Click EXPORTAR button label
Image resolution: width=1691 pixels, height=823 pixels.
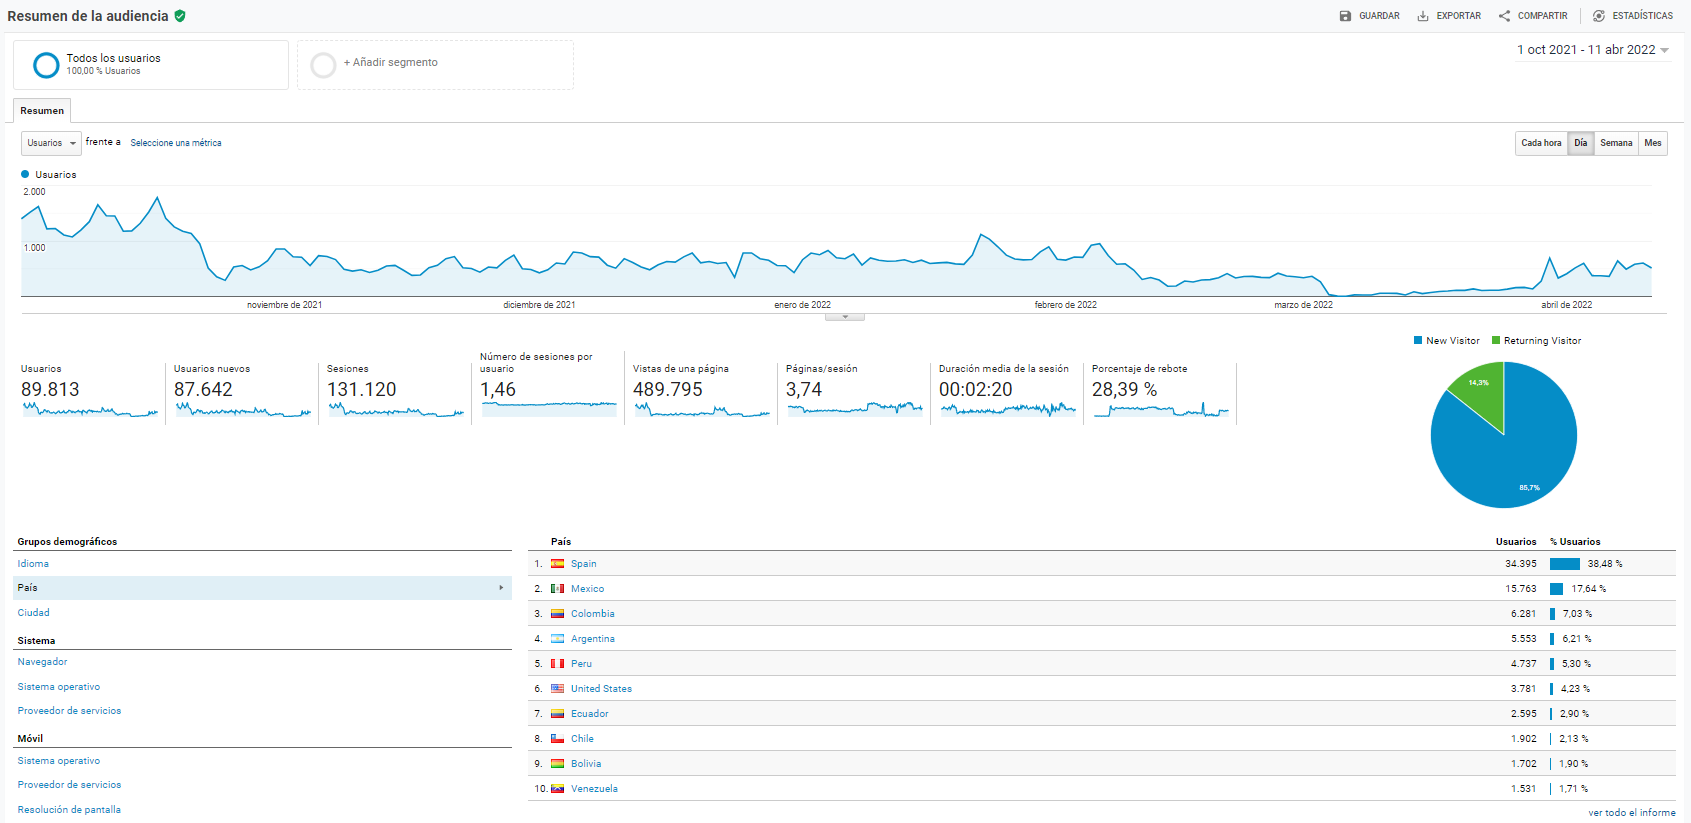coord(1459,16)
